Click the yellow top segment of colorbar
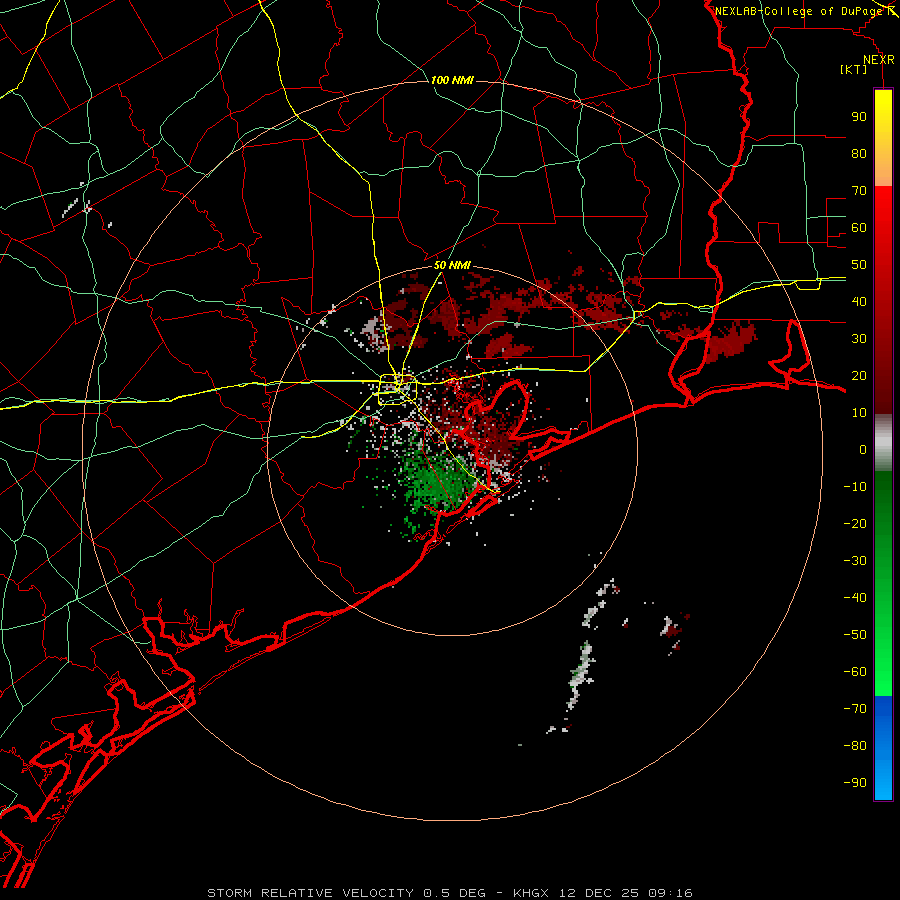Screen dimensions: 900x900 883,138
